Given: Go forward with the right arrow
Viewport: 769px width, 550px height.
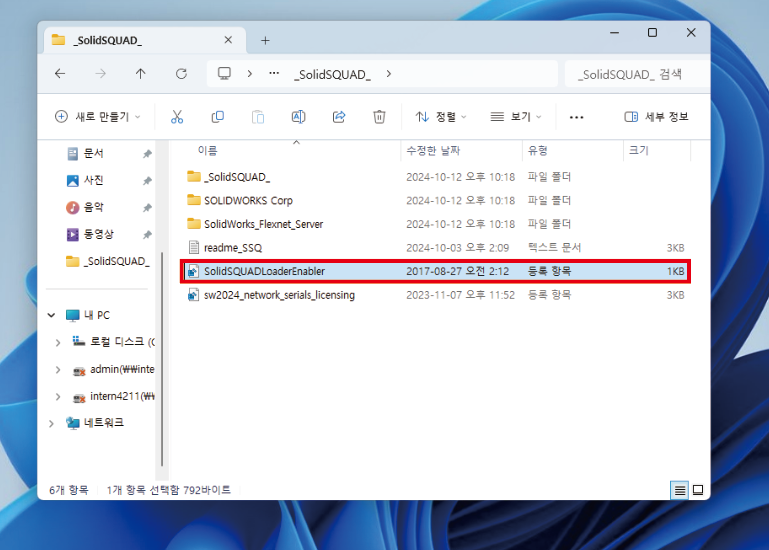Looking at the screenshot, I should [101, 74].
